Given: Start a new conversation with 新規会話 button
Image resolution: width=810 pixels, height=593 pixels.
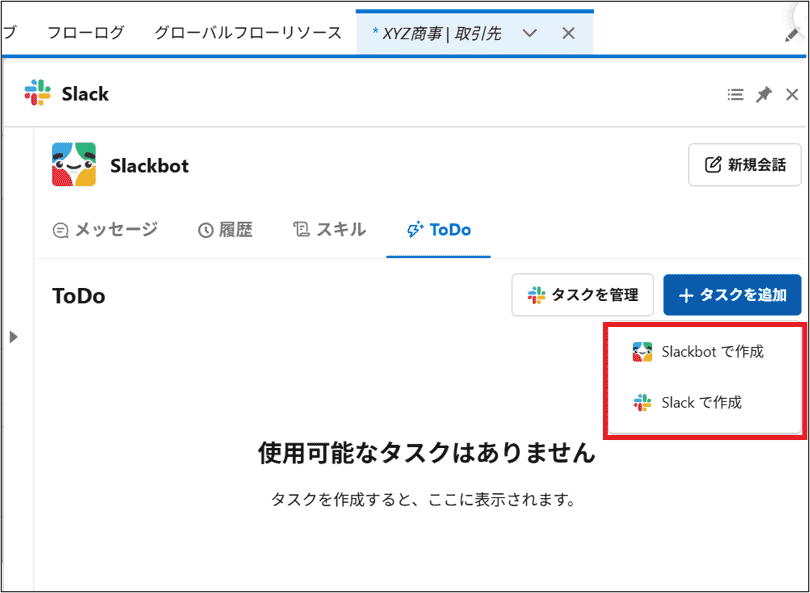Looking at the screenshot, I should 744,165.
